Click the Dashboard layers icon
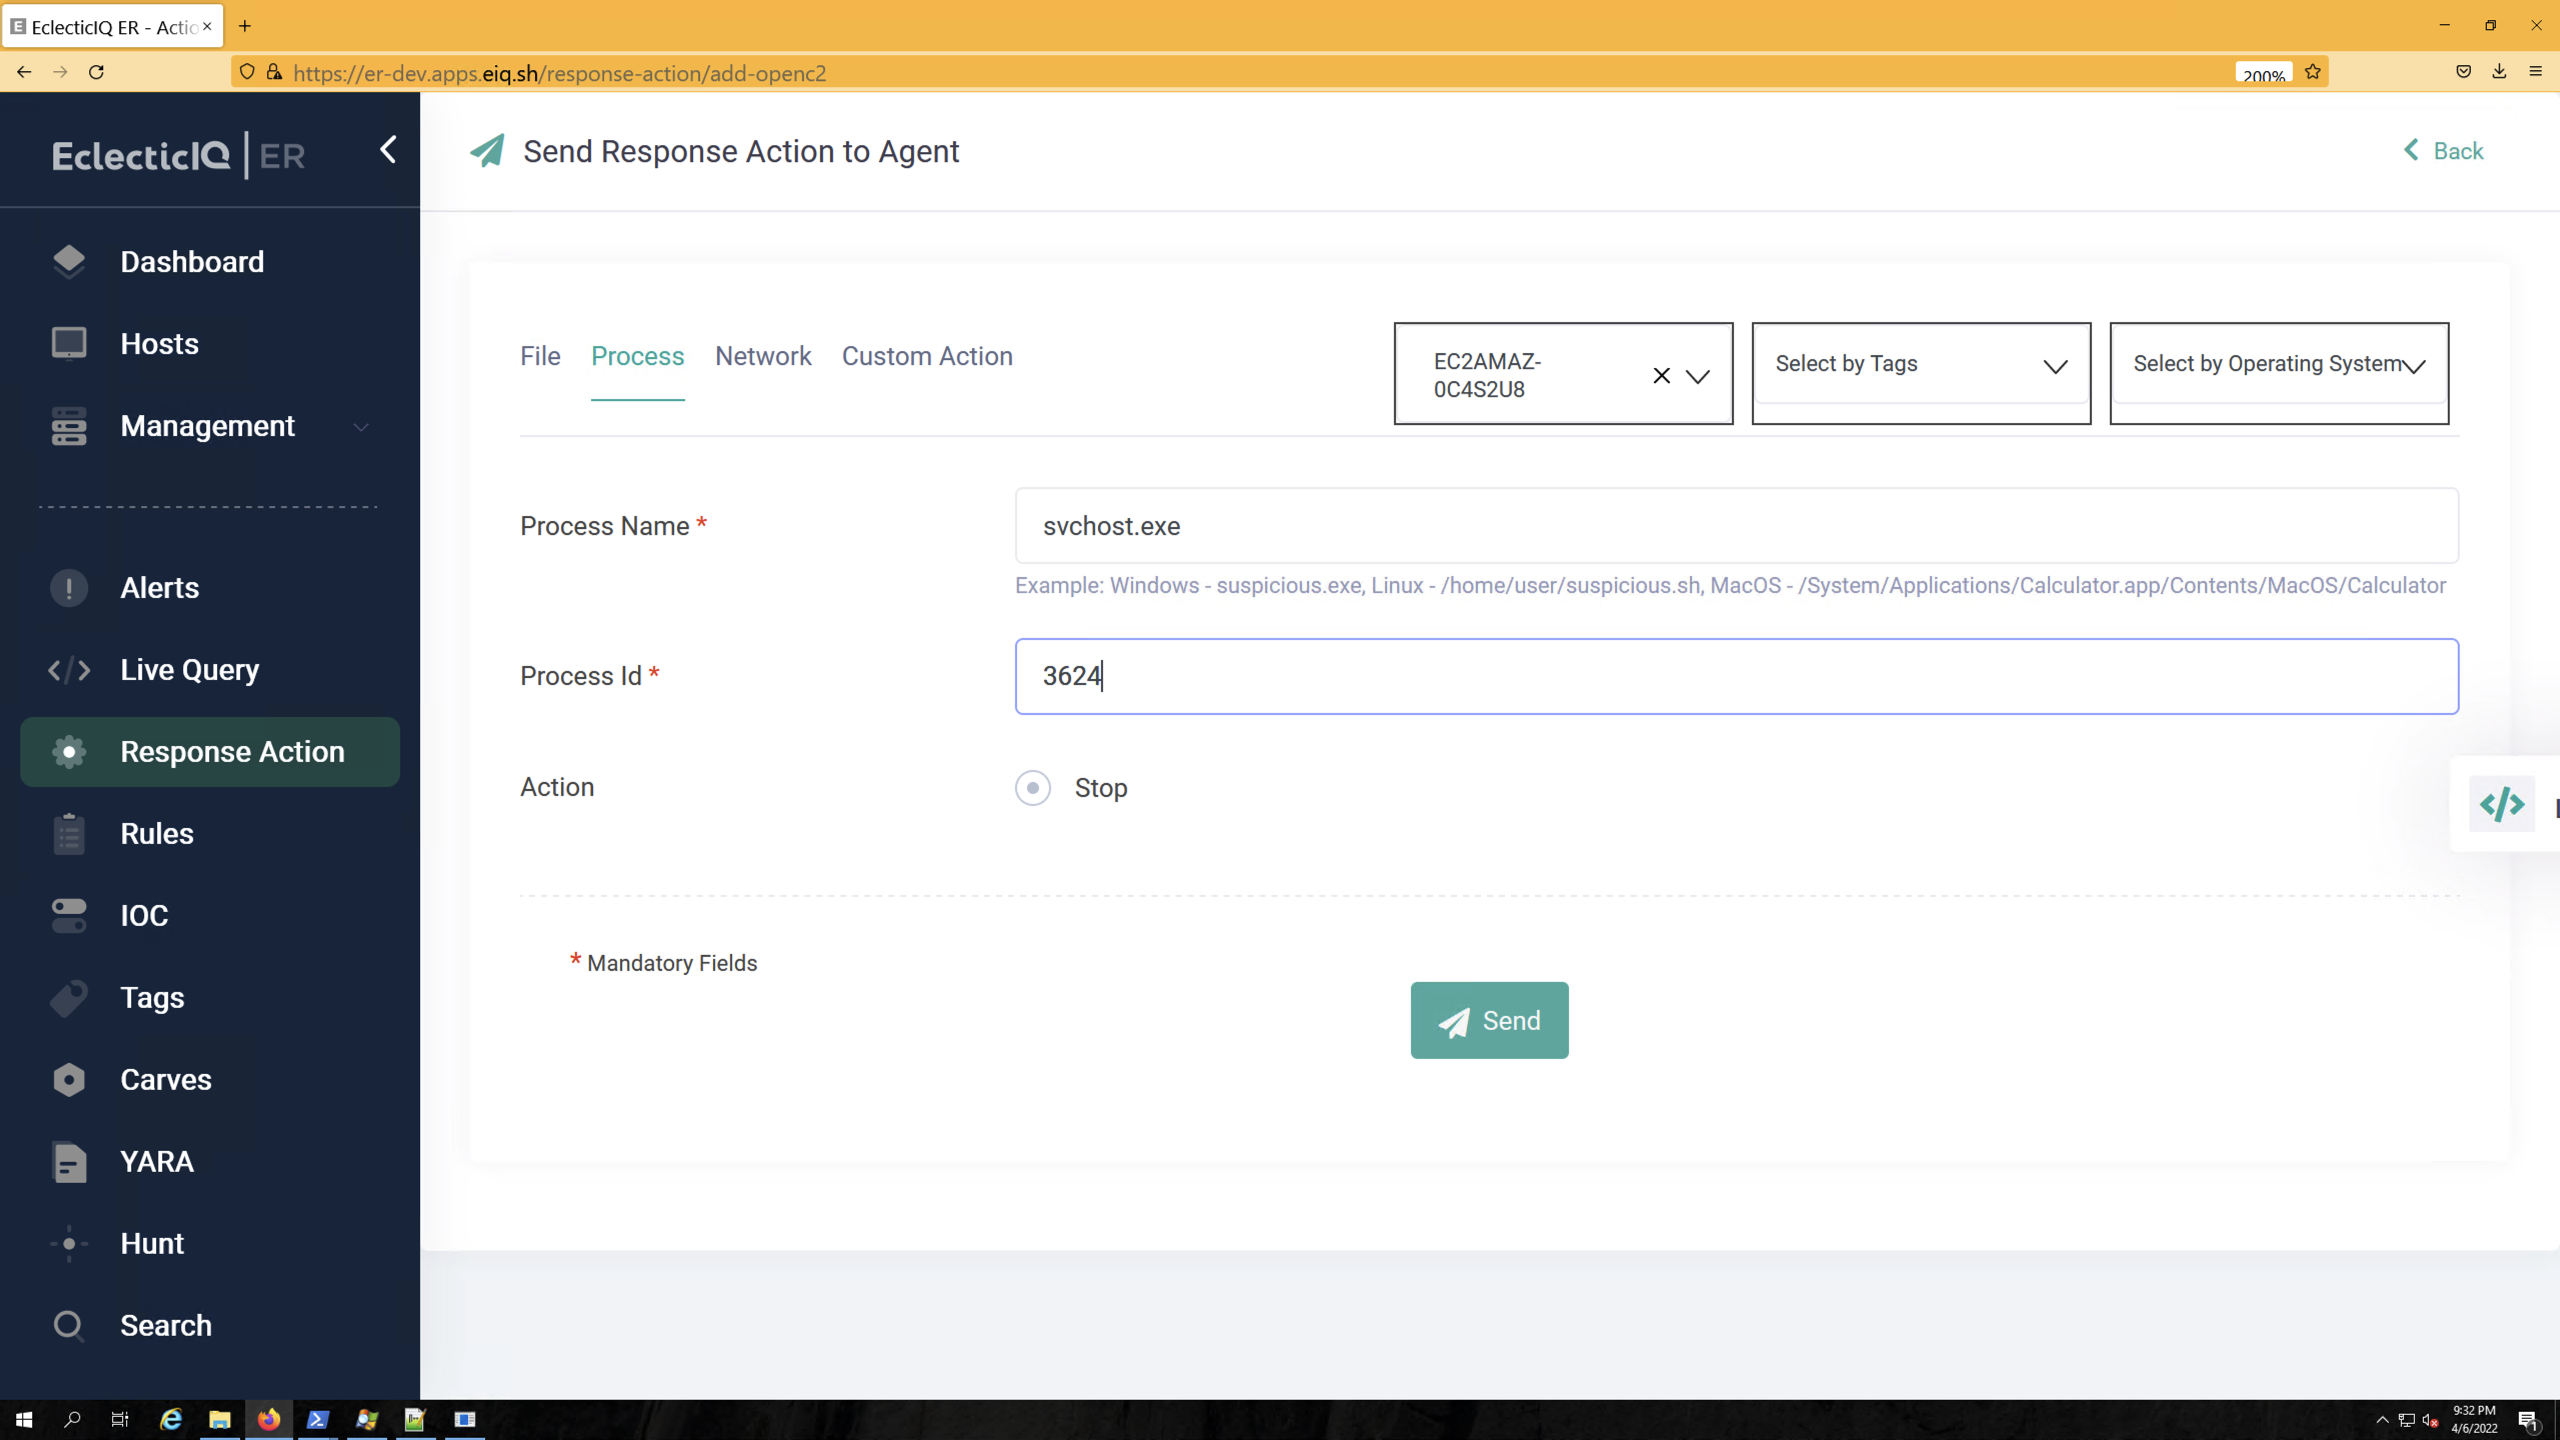This screenshot has height=1440, width=2560. [69, 262]
